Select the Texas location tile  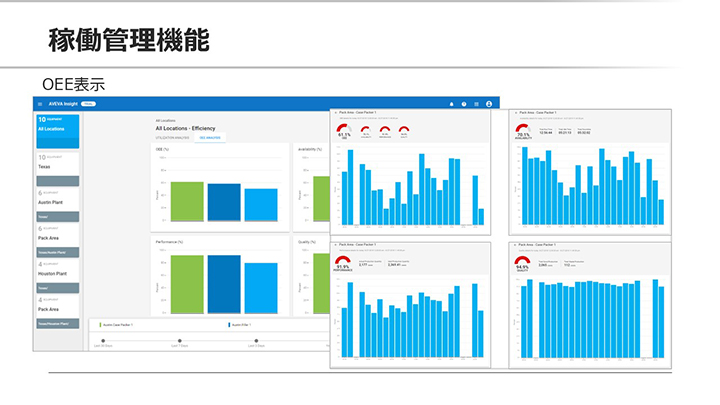[57, 164]
